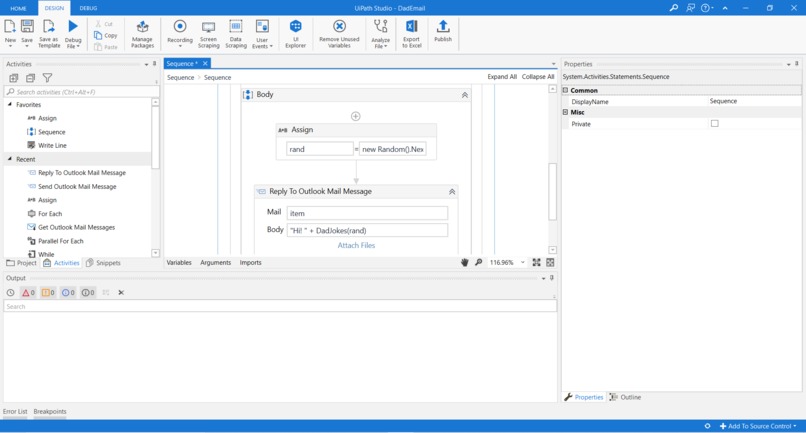Viewport: 806px width, 433px height.
Task: Toggle the Private checkbox
Action: click(715, 123)
